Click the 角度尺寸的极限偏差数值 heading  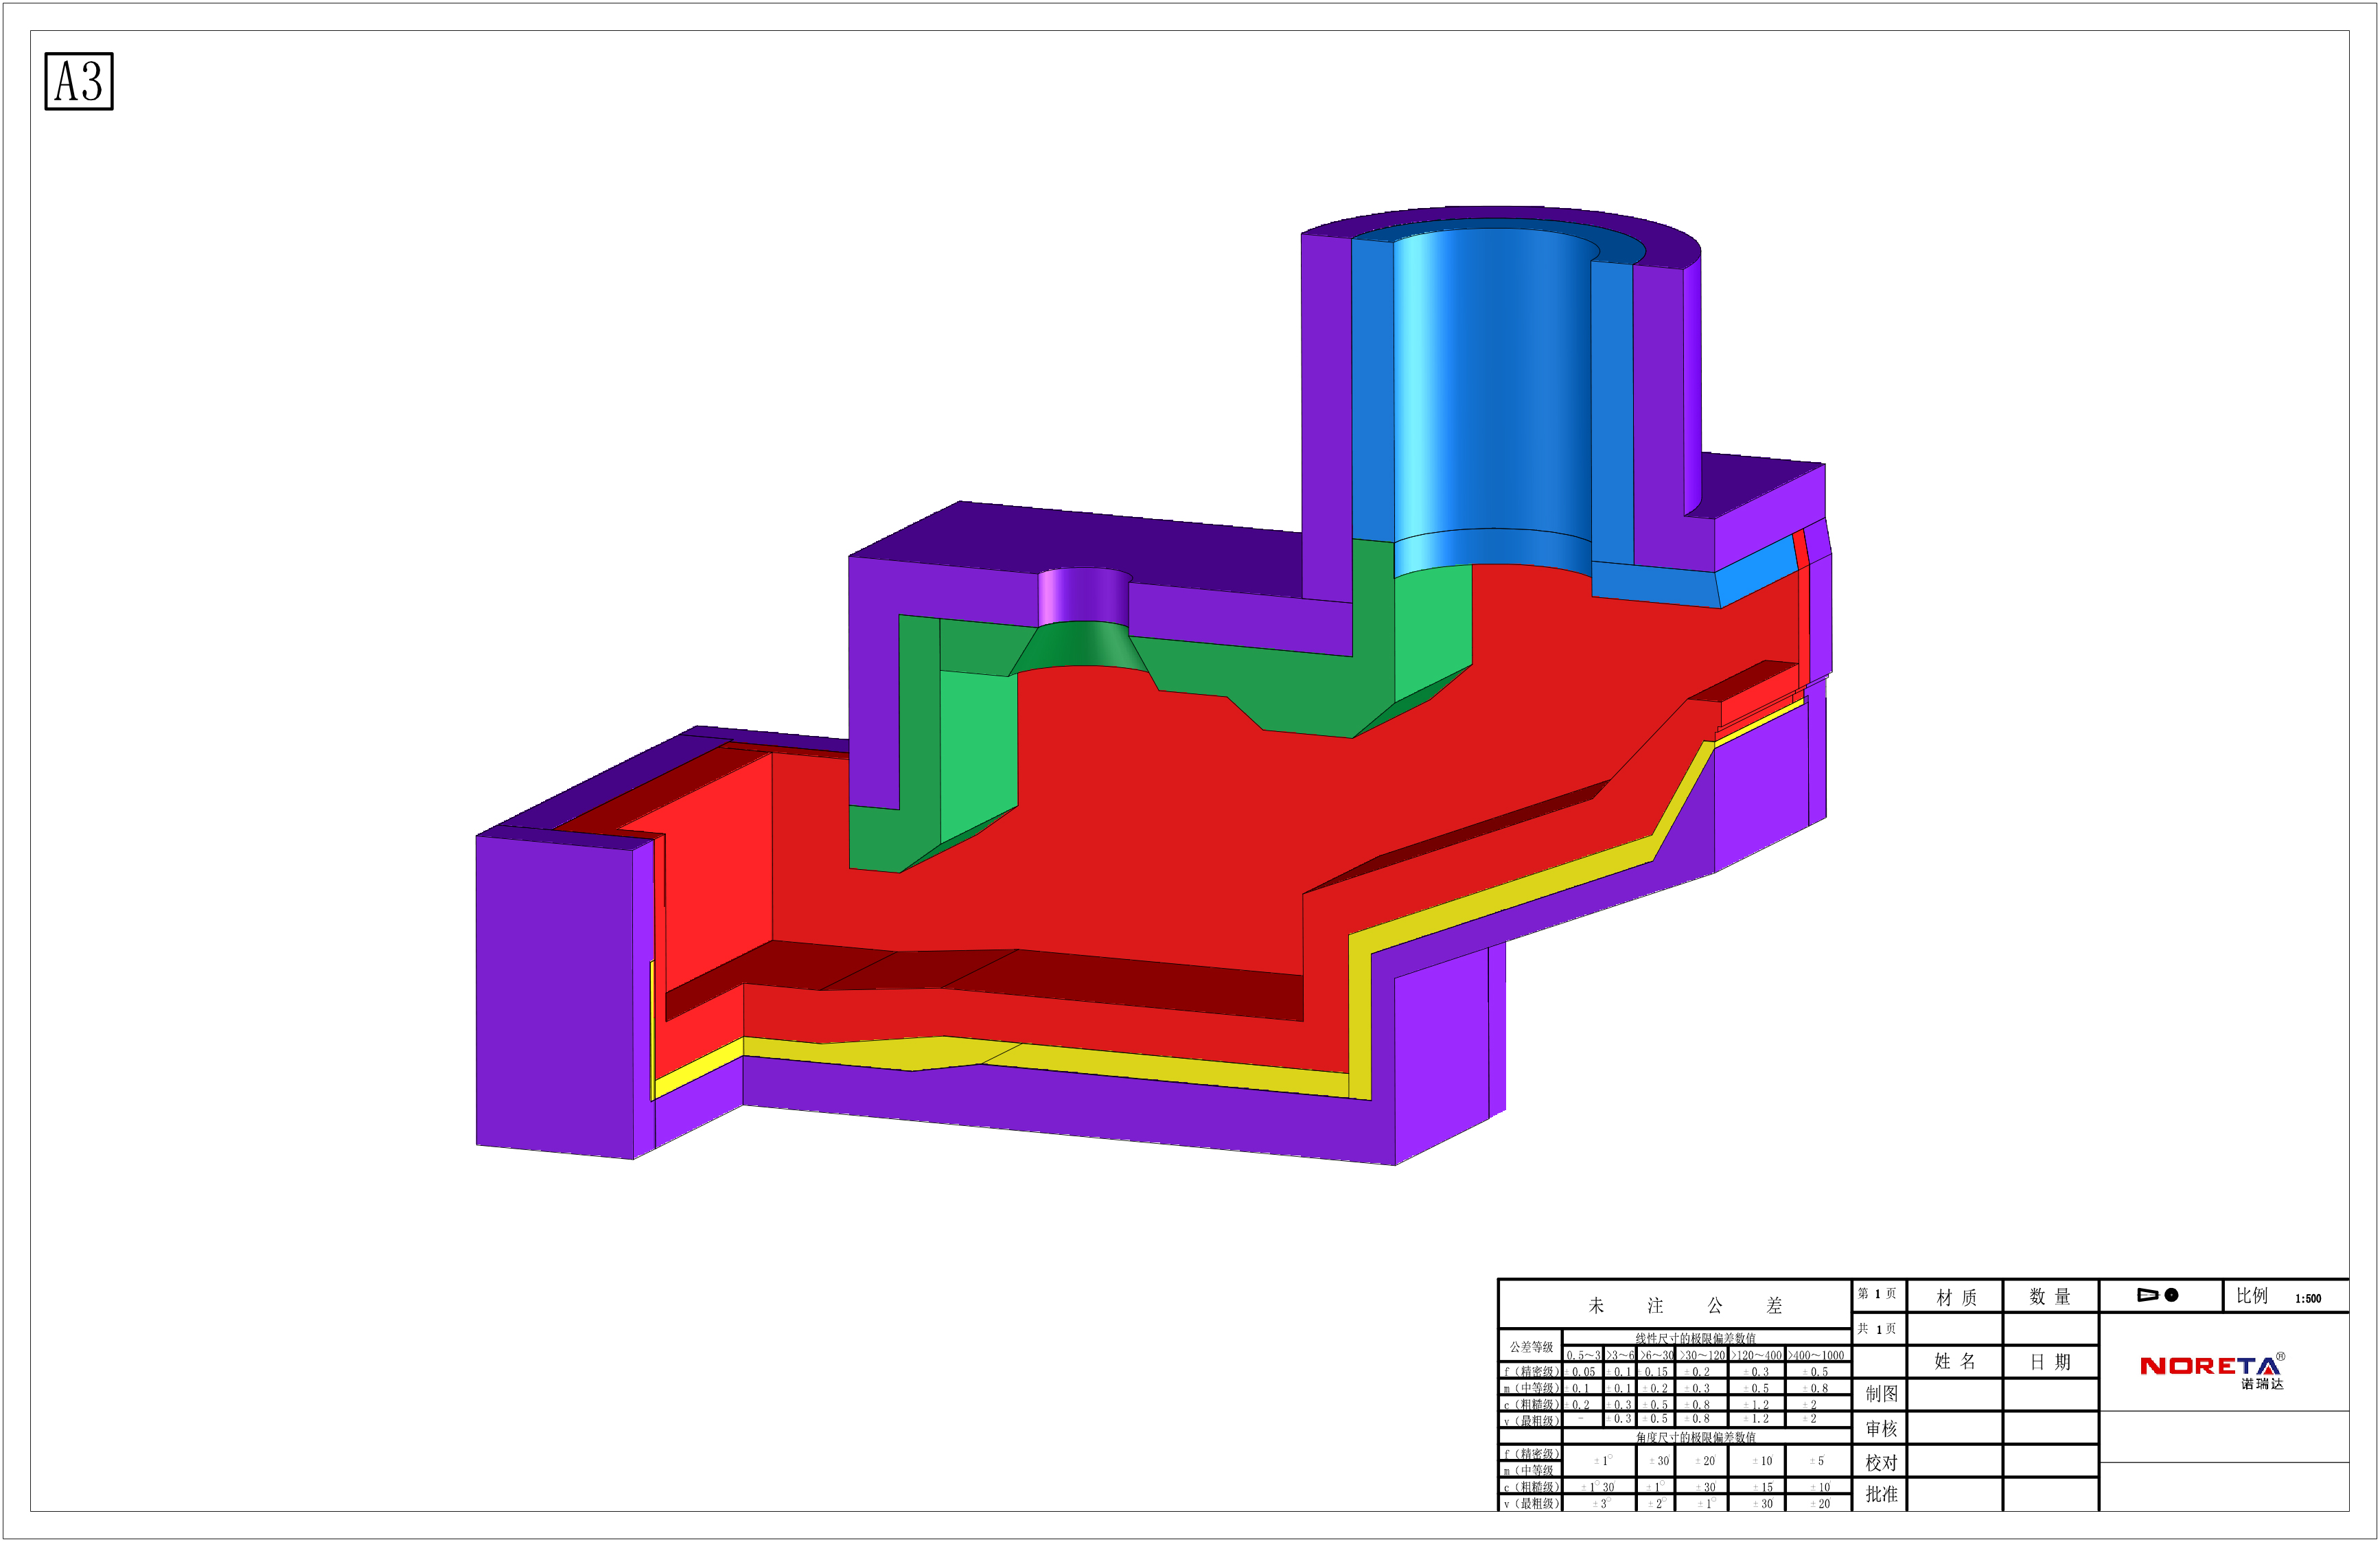(x=1695, y=1437)
